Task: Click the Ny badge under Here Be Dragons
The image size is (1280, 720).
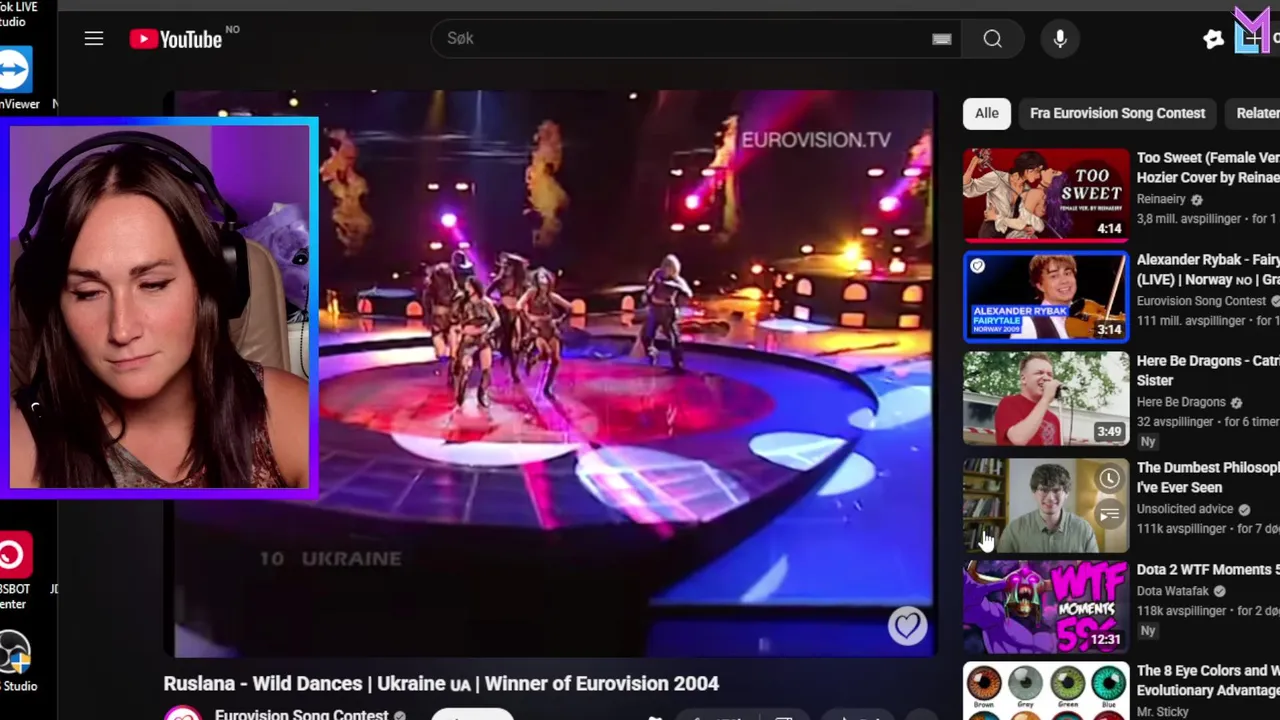Action: point(1147,442)
